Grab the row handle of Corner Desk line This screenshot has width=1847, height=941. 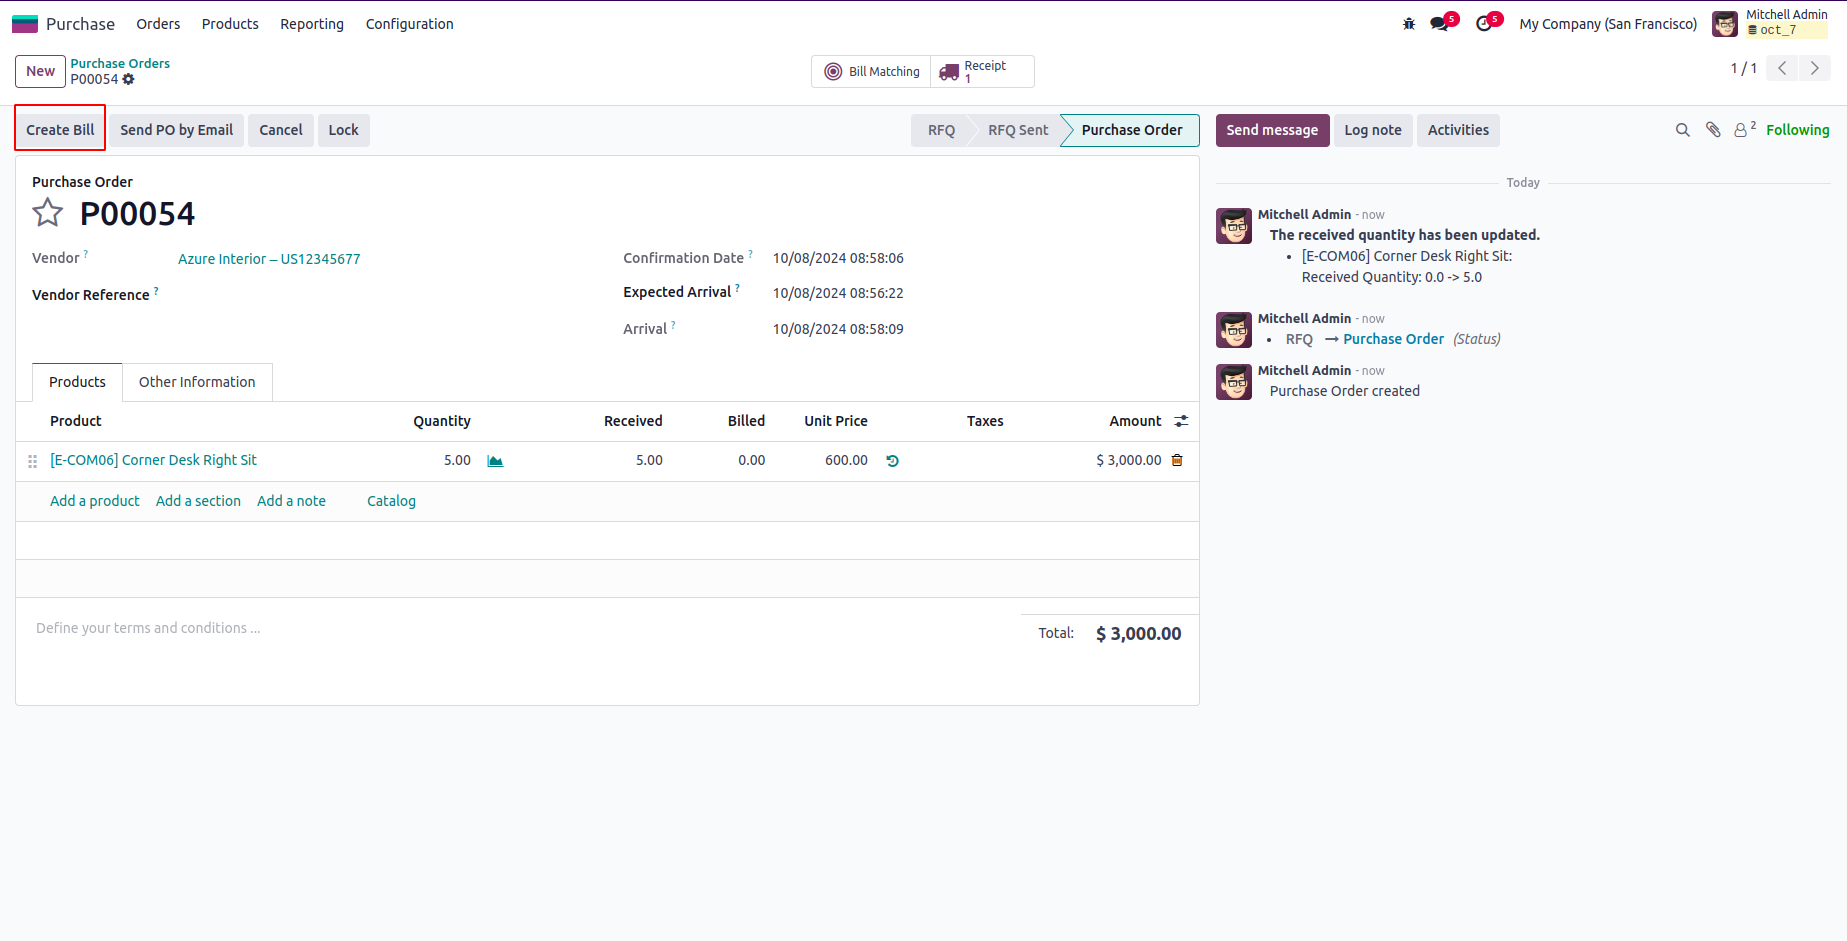(x=33, y=461)
